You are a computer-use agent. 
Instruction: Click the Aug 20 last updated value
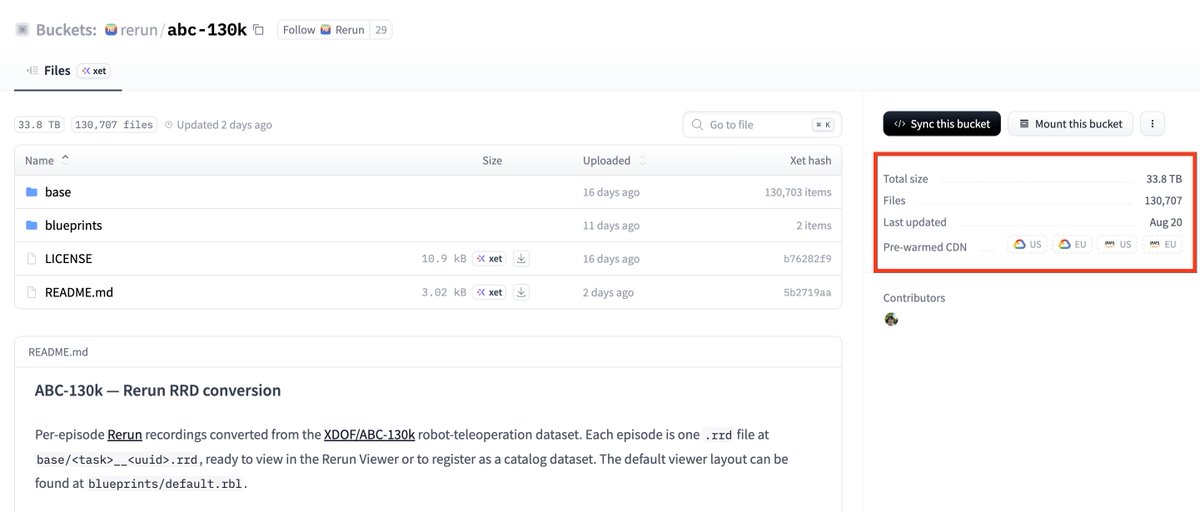pyautogui.click(x=1165, y=222)
